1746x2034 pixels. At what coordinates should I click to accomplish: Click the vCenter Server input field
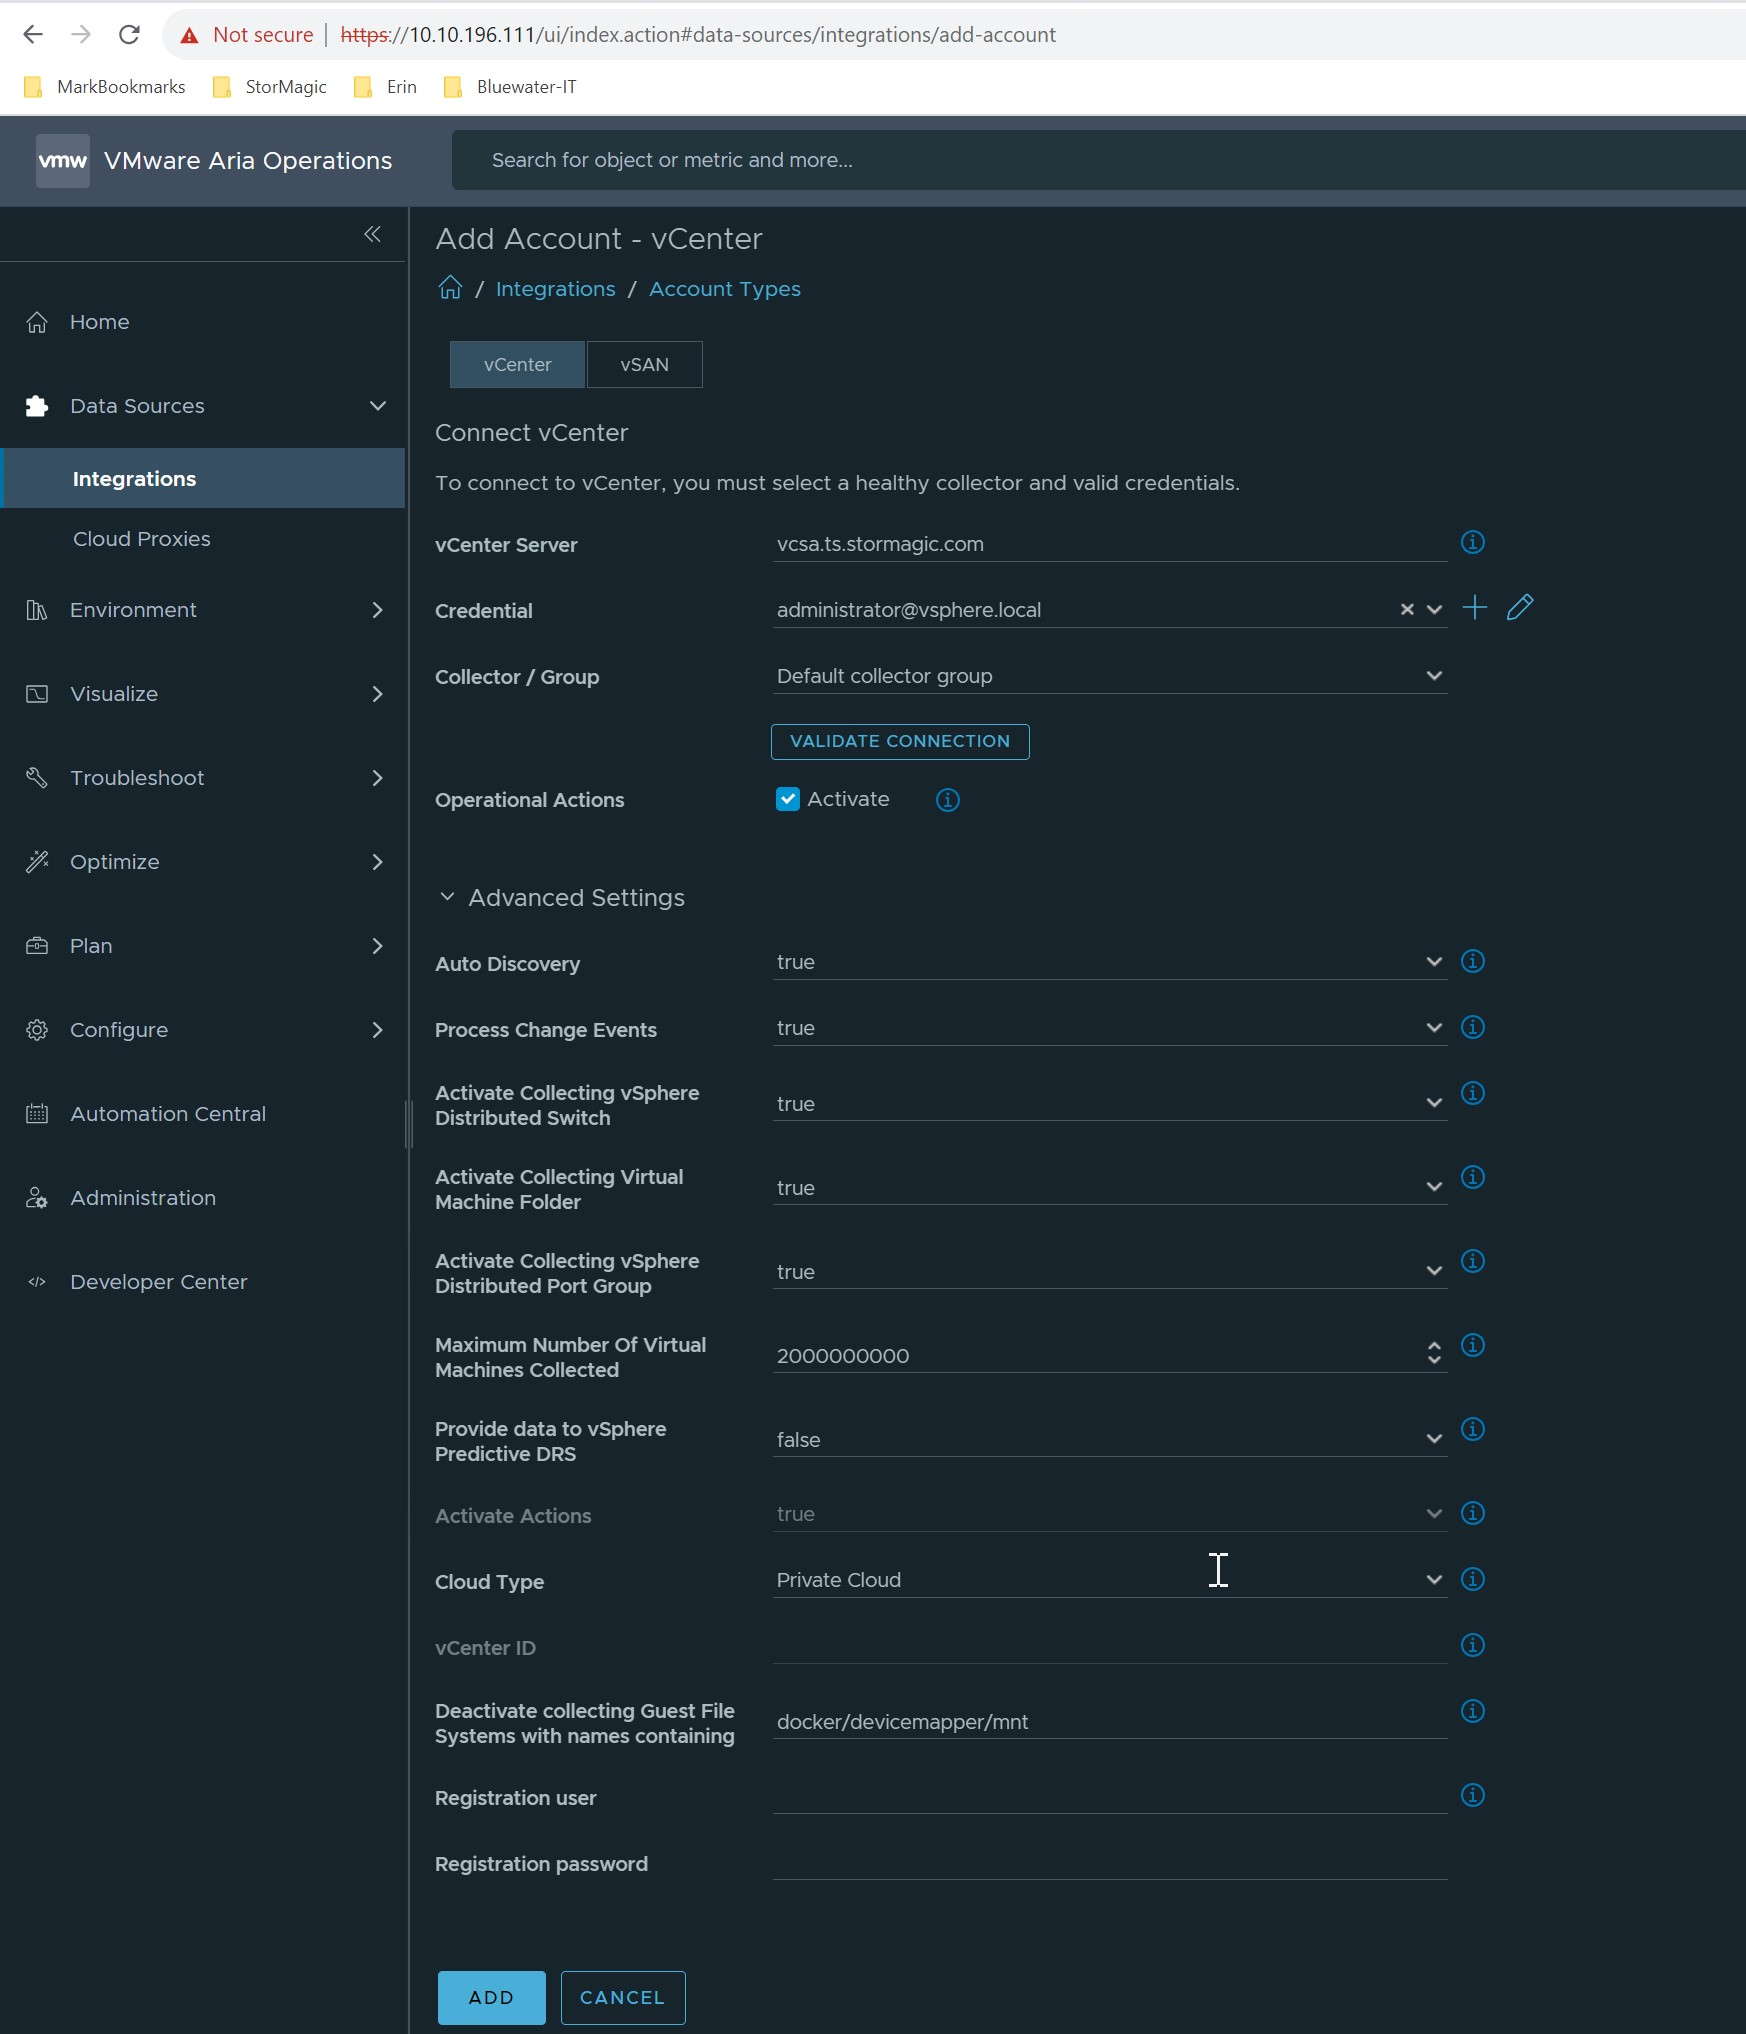(1110, 544)
